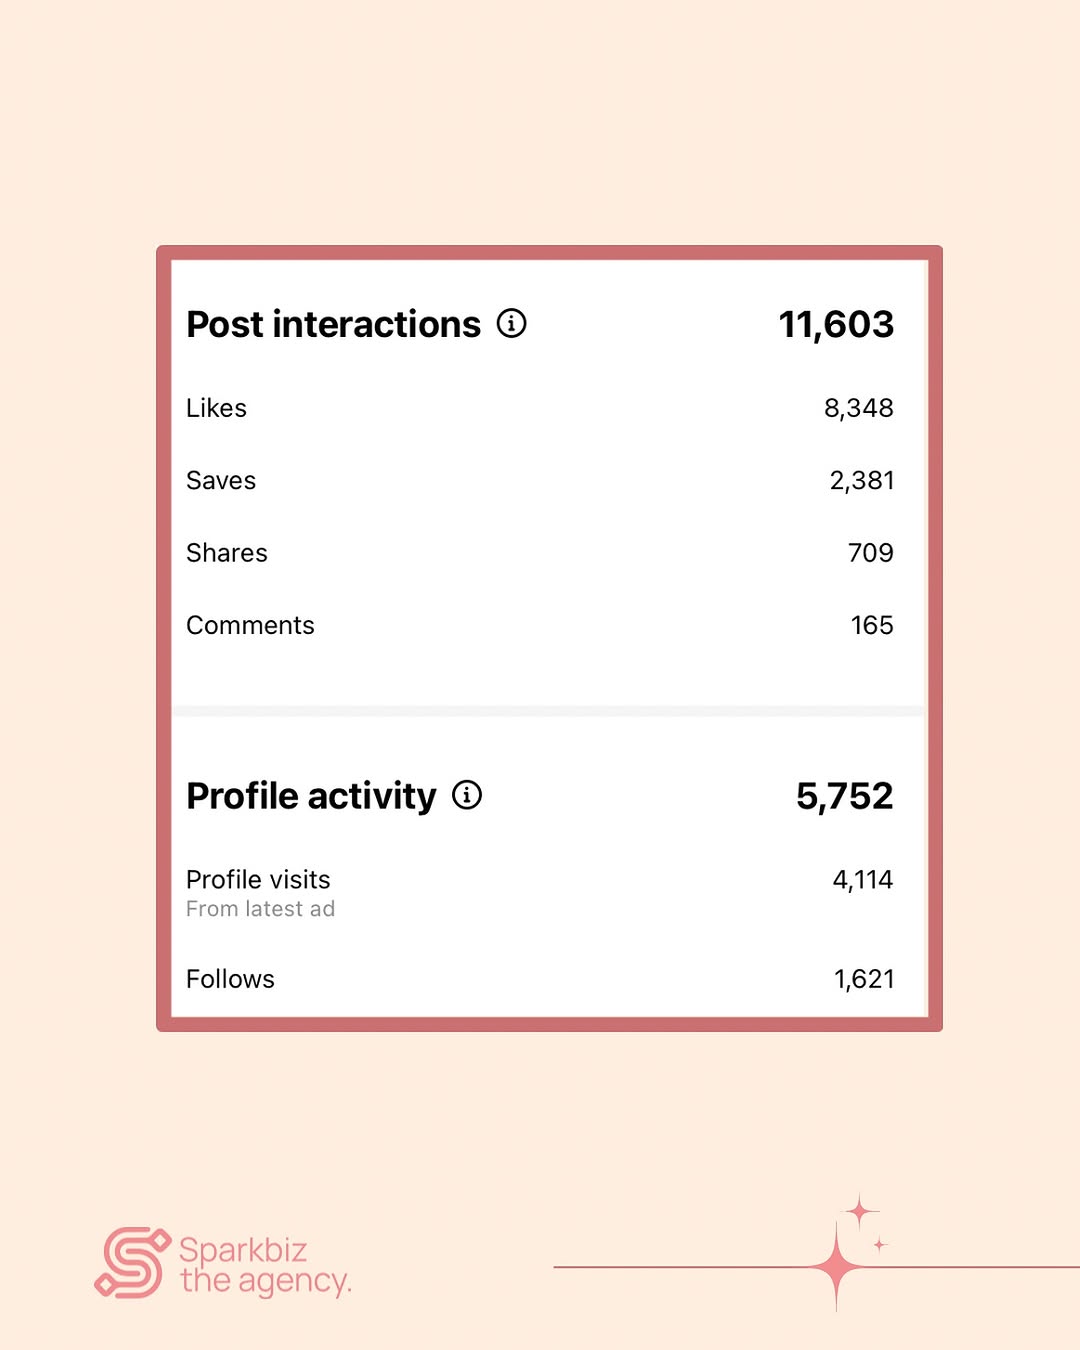
Task: Click the 8,348 likes count
Action: pyautogui.click(x=858, y=409)
